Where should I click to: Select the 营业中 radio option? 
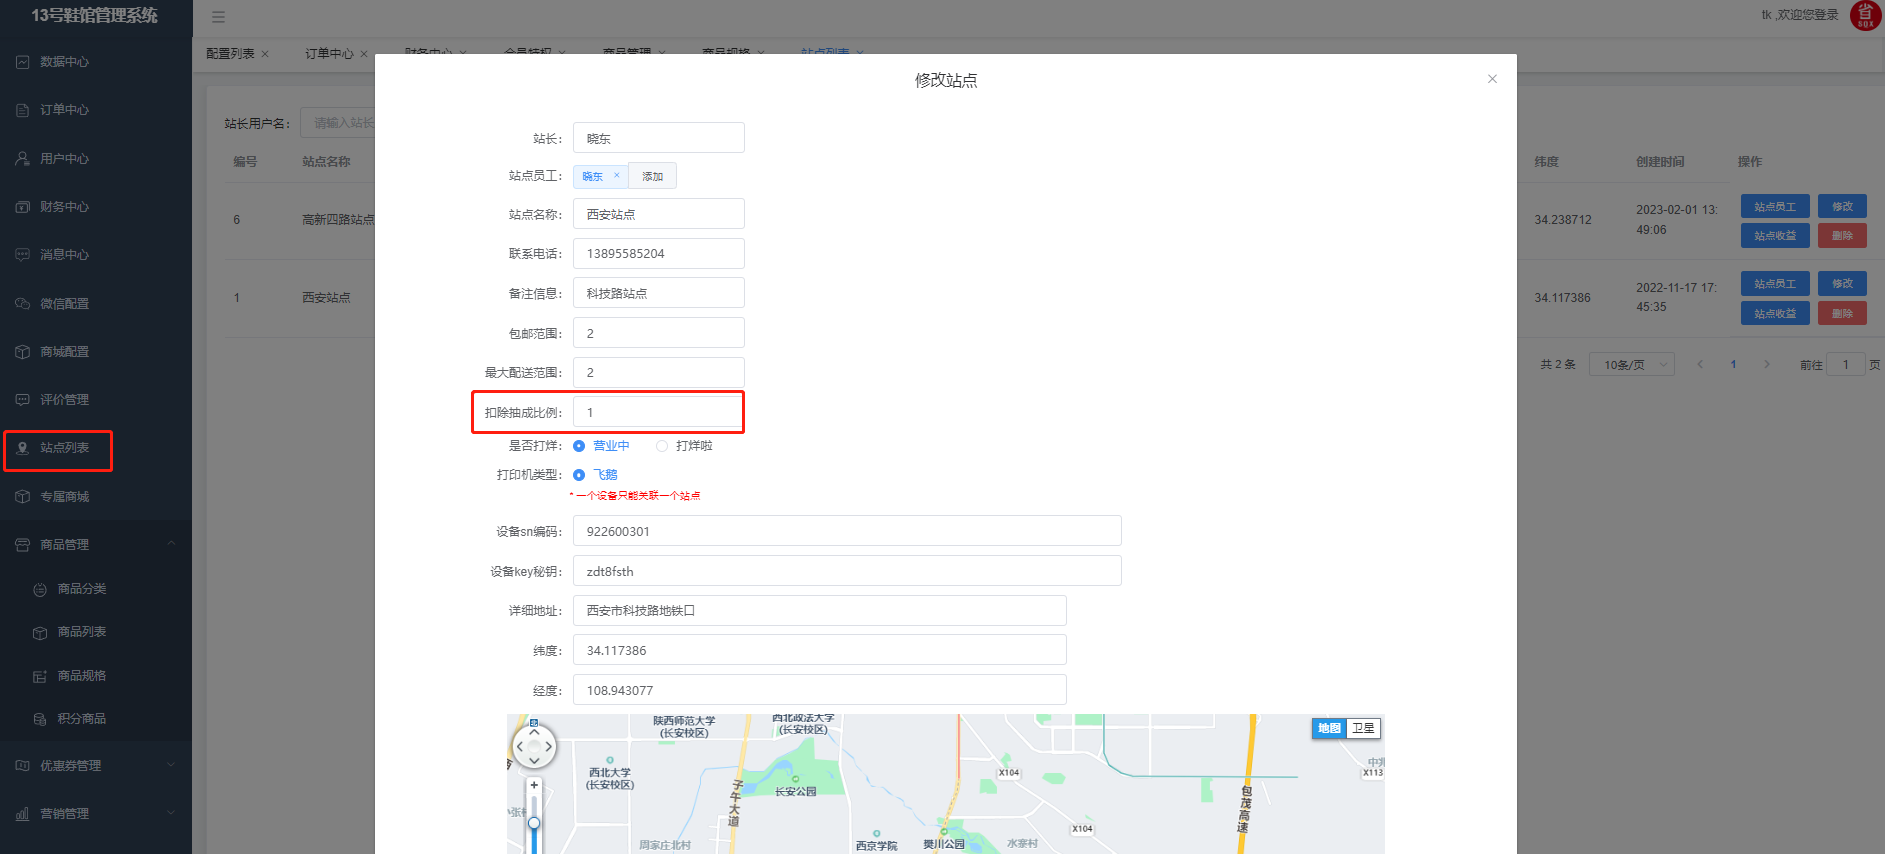coord(579,446)
